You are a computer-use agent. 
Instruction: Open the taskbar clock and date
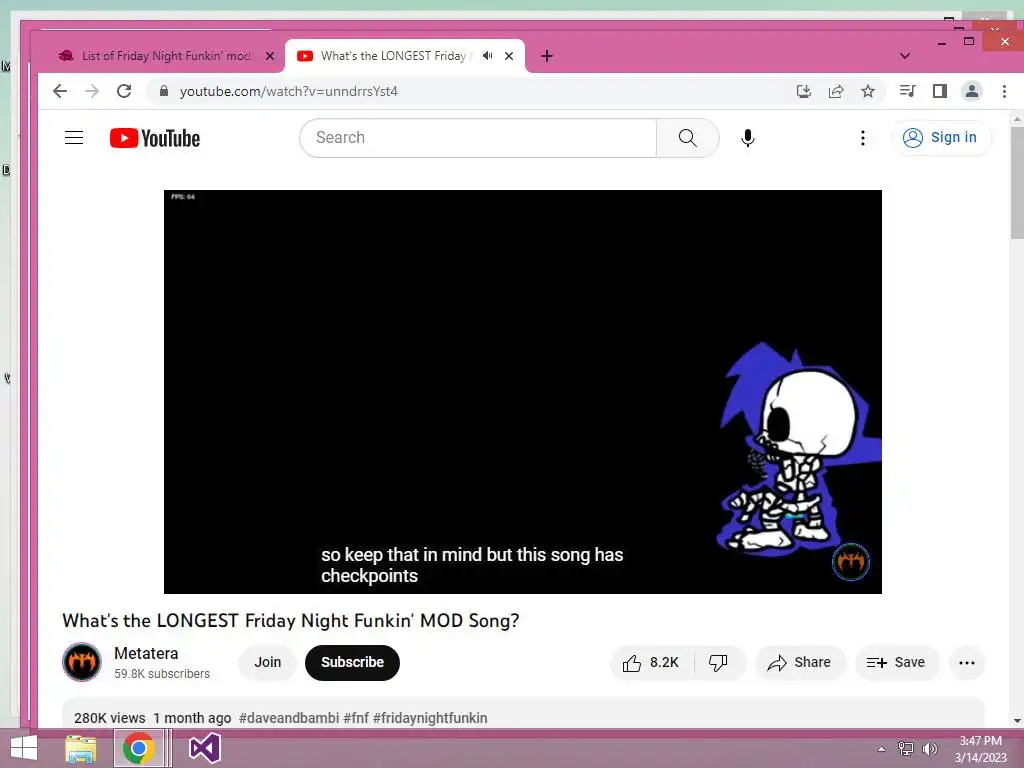click(x=980, y=749)
